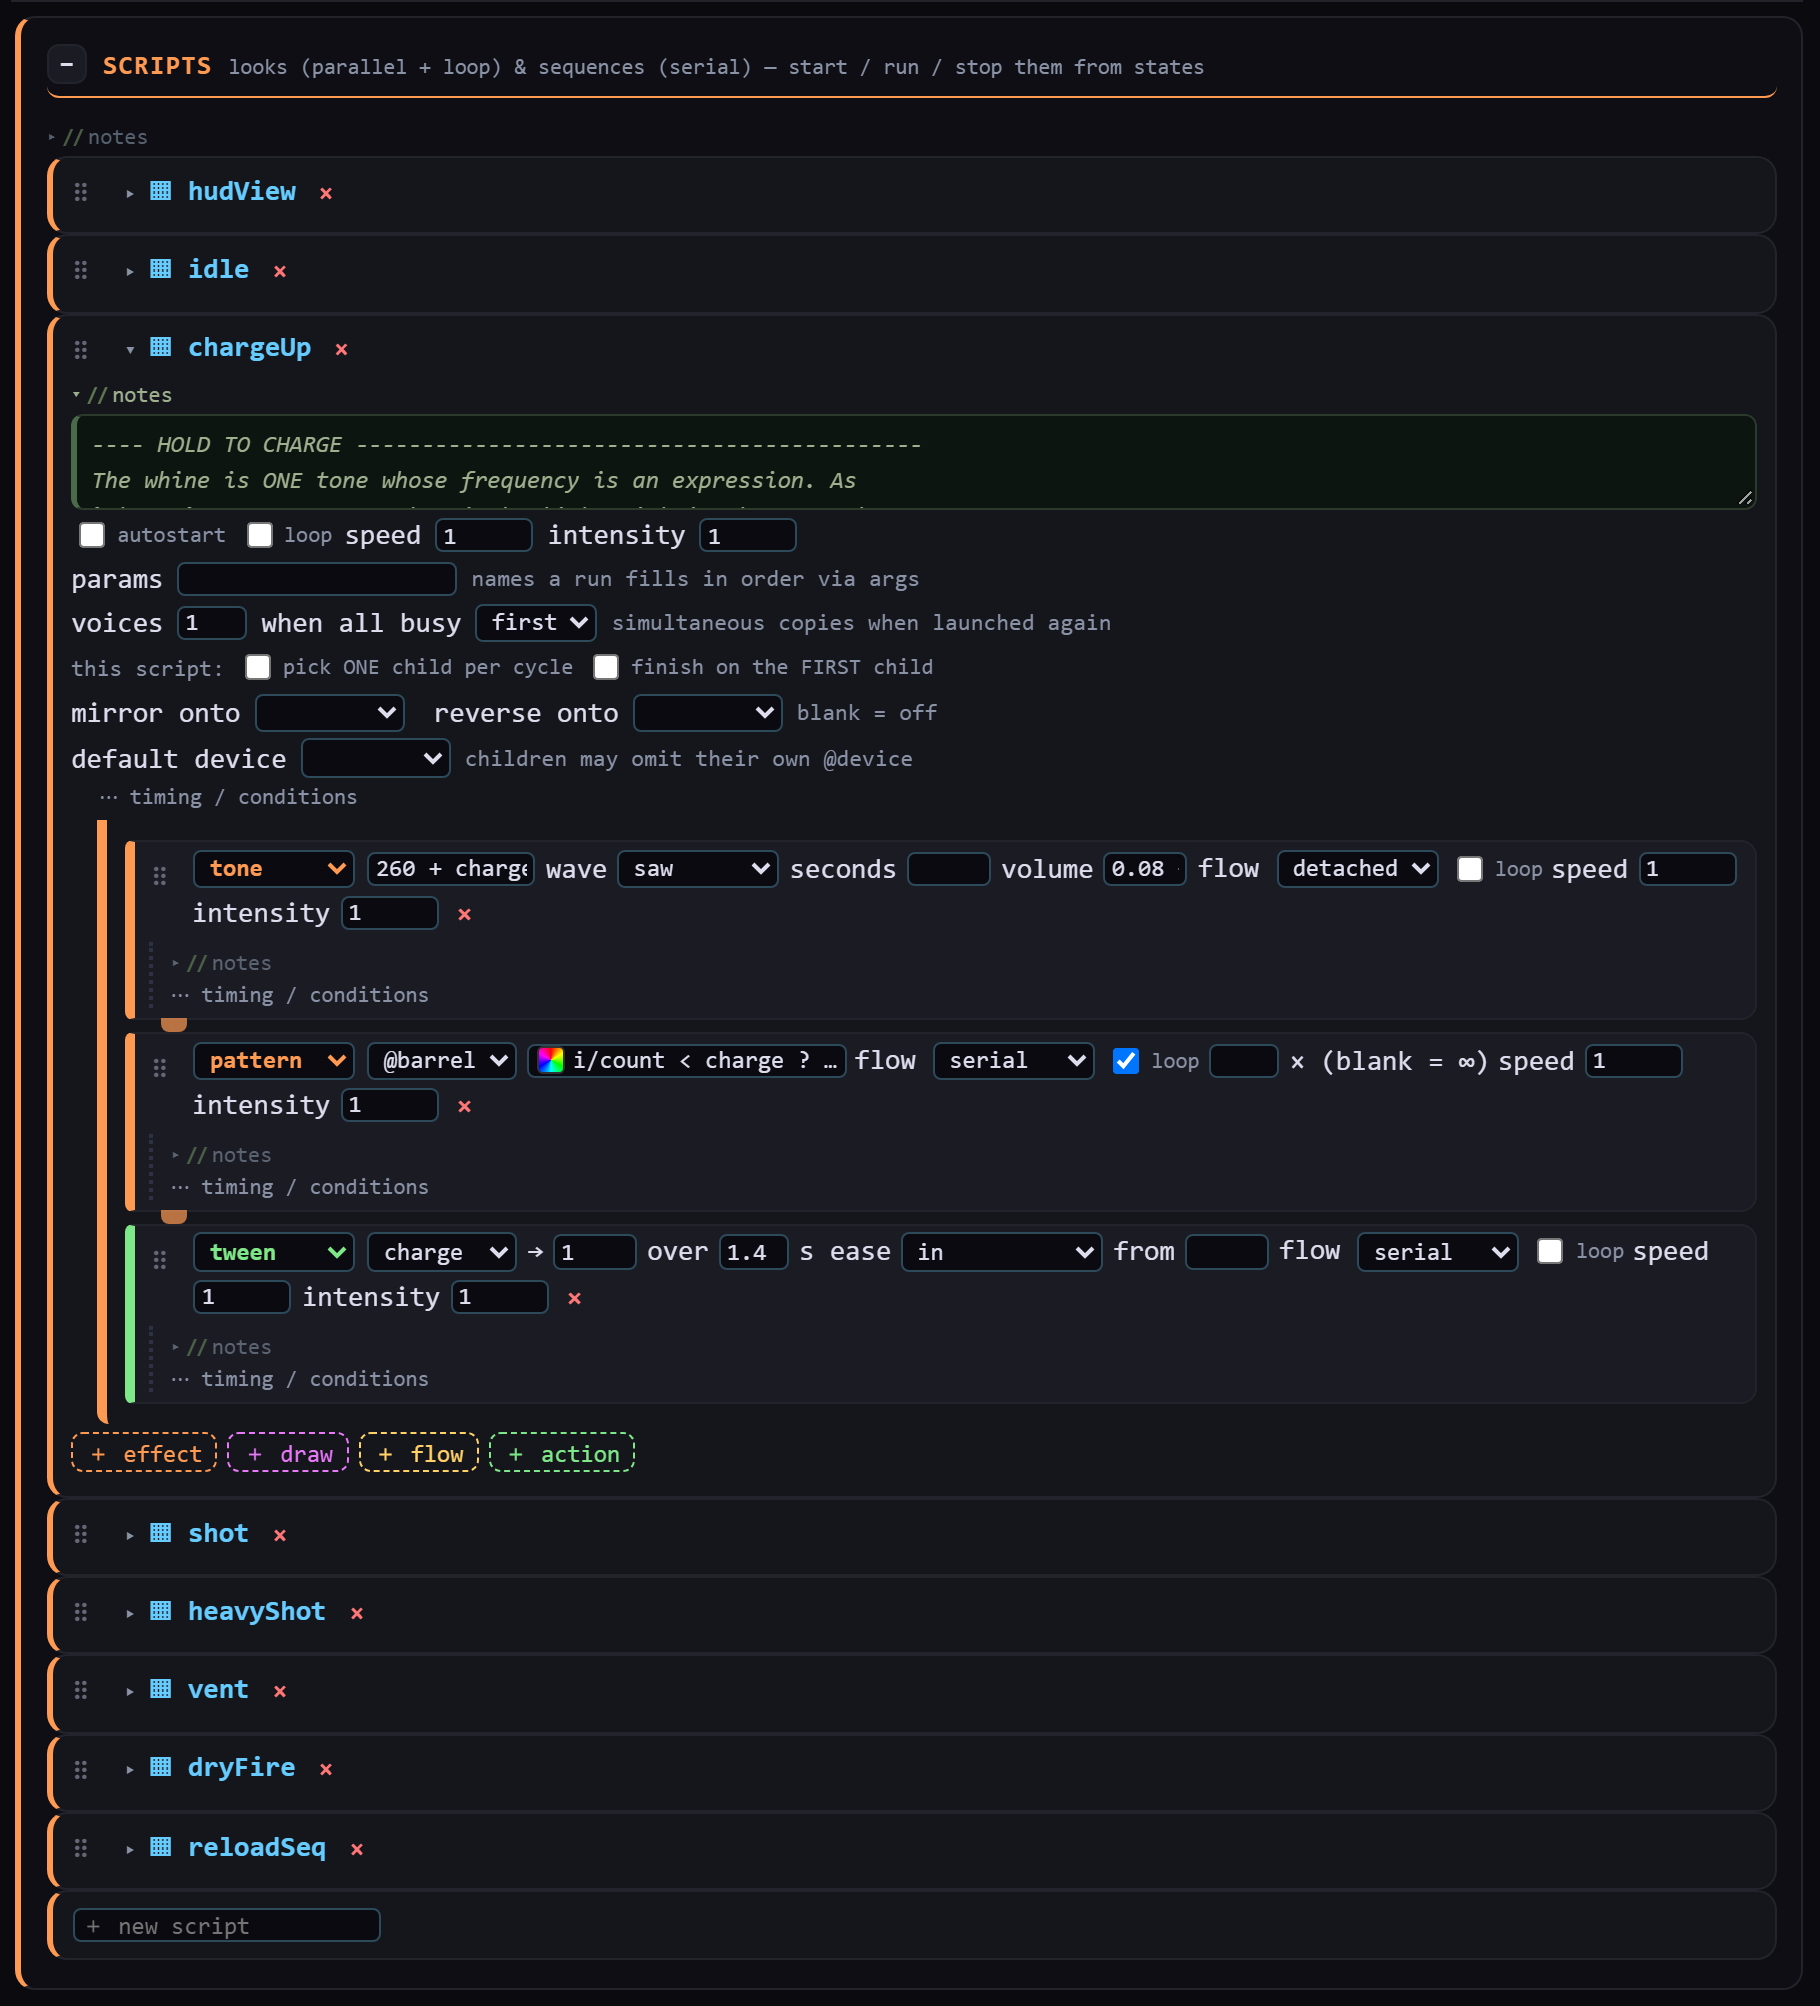
Task: Delete the tone child row
Action: [x=465, y=914]
